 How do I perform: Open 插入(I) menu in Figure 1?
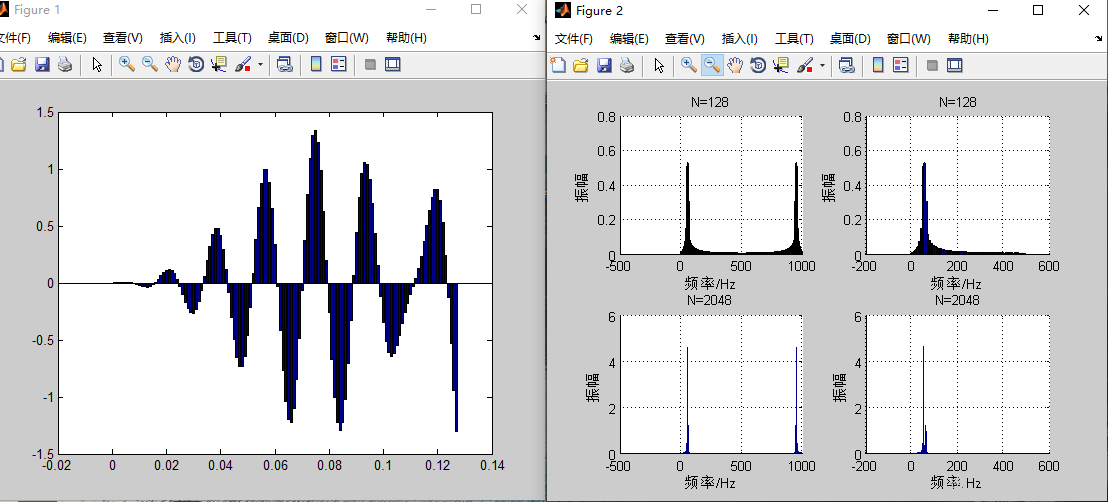[178, 38]
